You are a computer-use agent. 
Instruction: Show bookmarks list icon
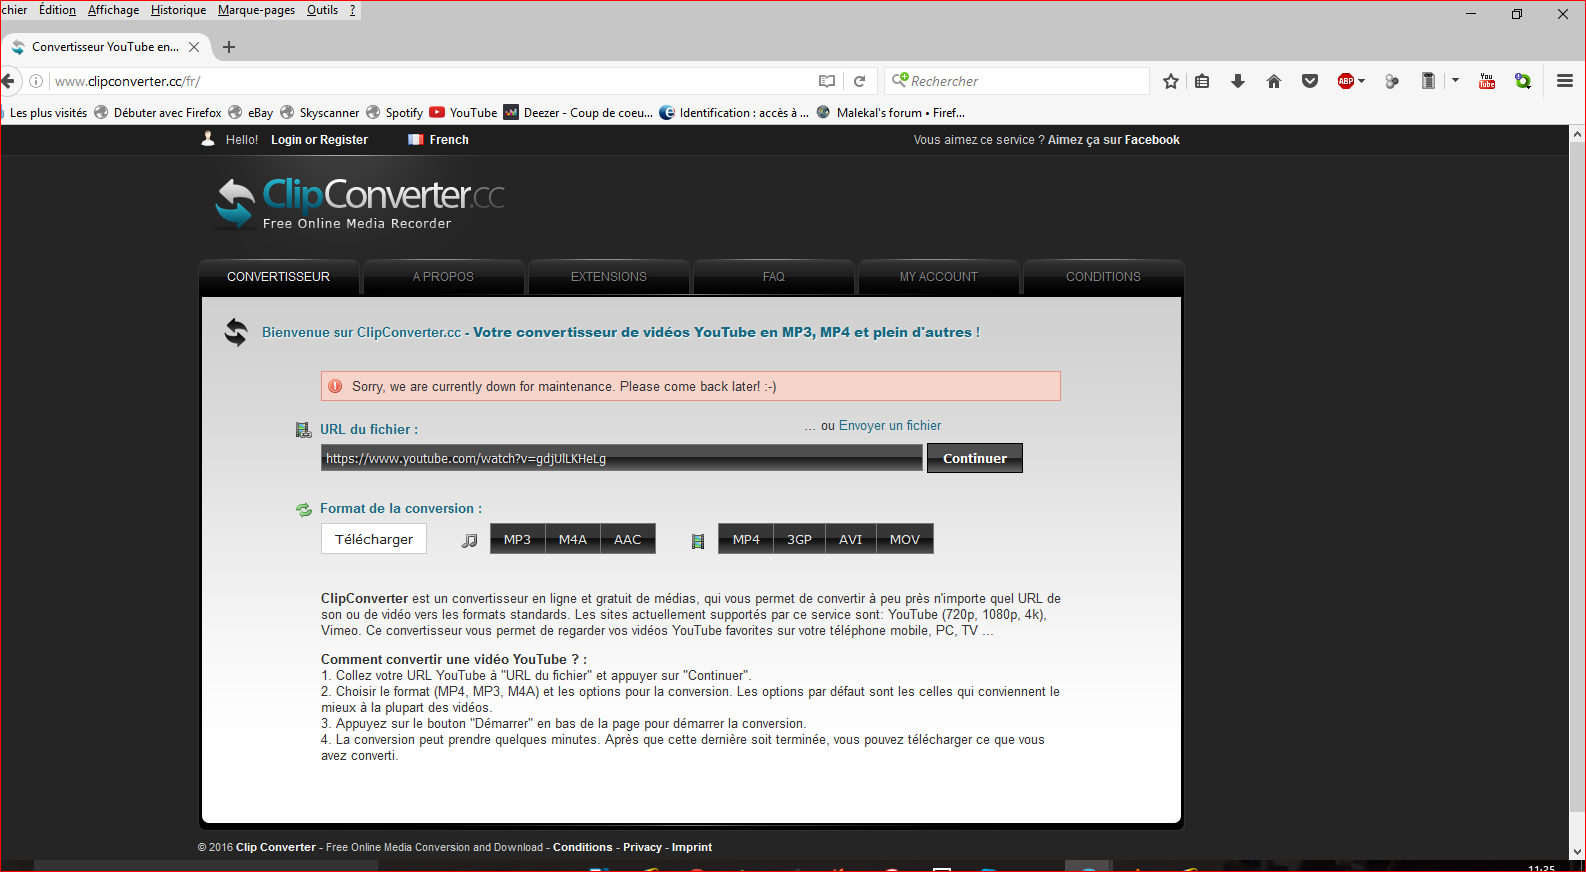[1202, 81]
